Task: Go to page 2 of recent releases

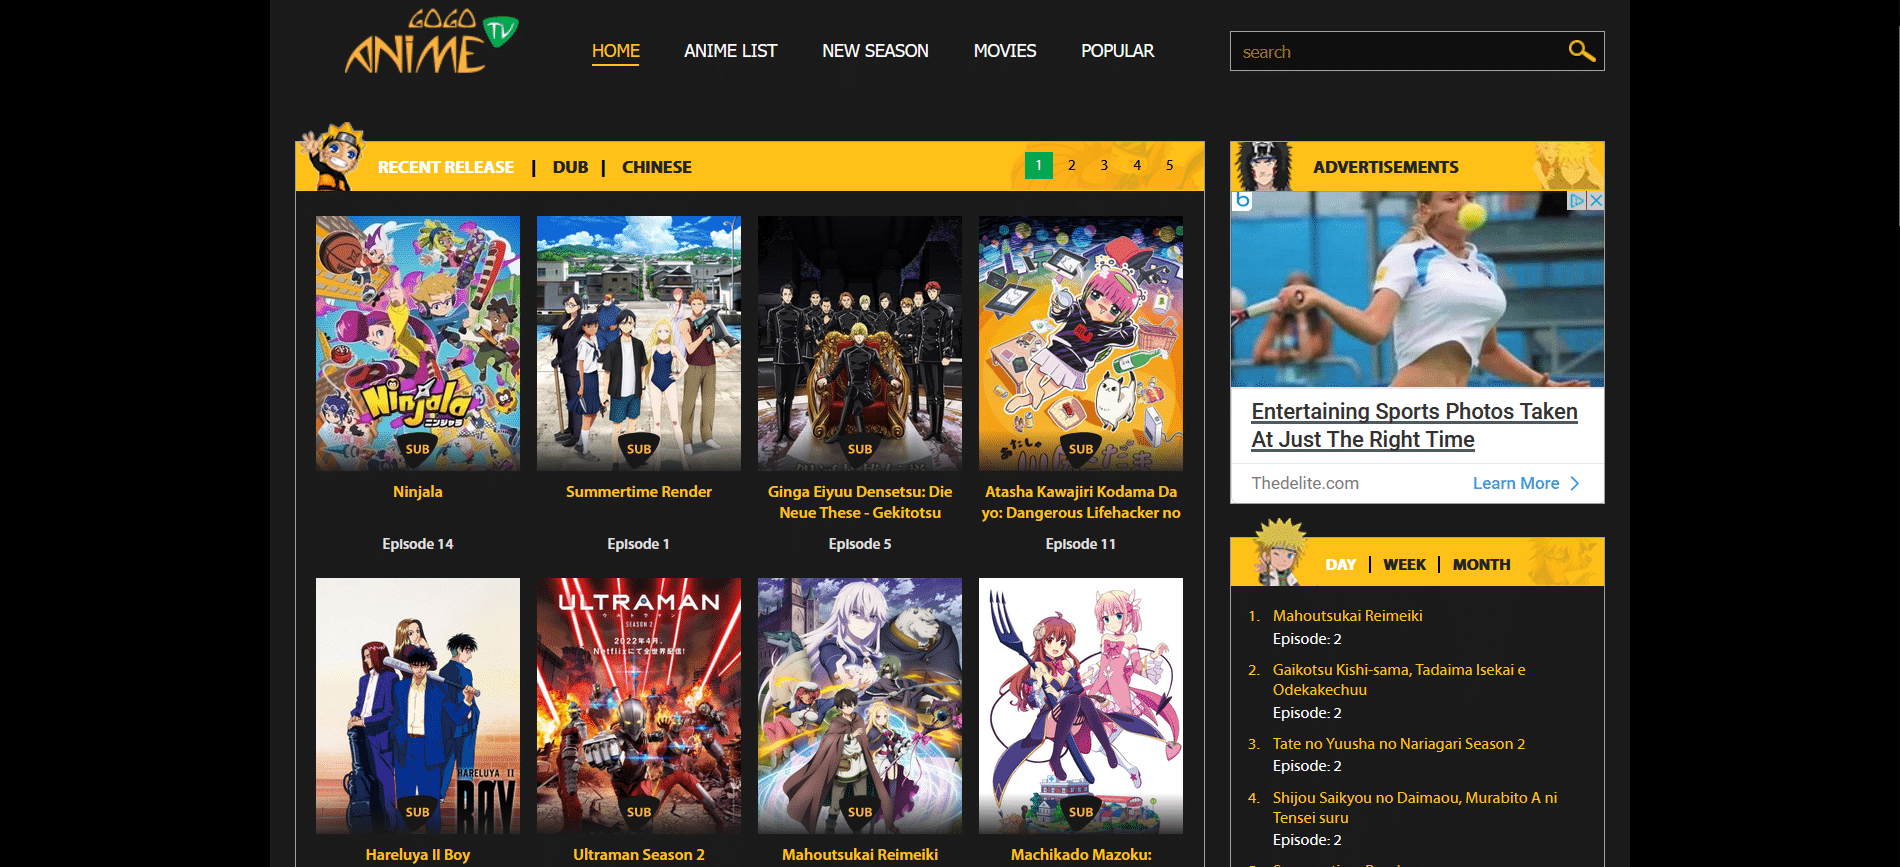Action: coord(1072,165)
